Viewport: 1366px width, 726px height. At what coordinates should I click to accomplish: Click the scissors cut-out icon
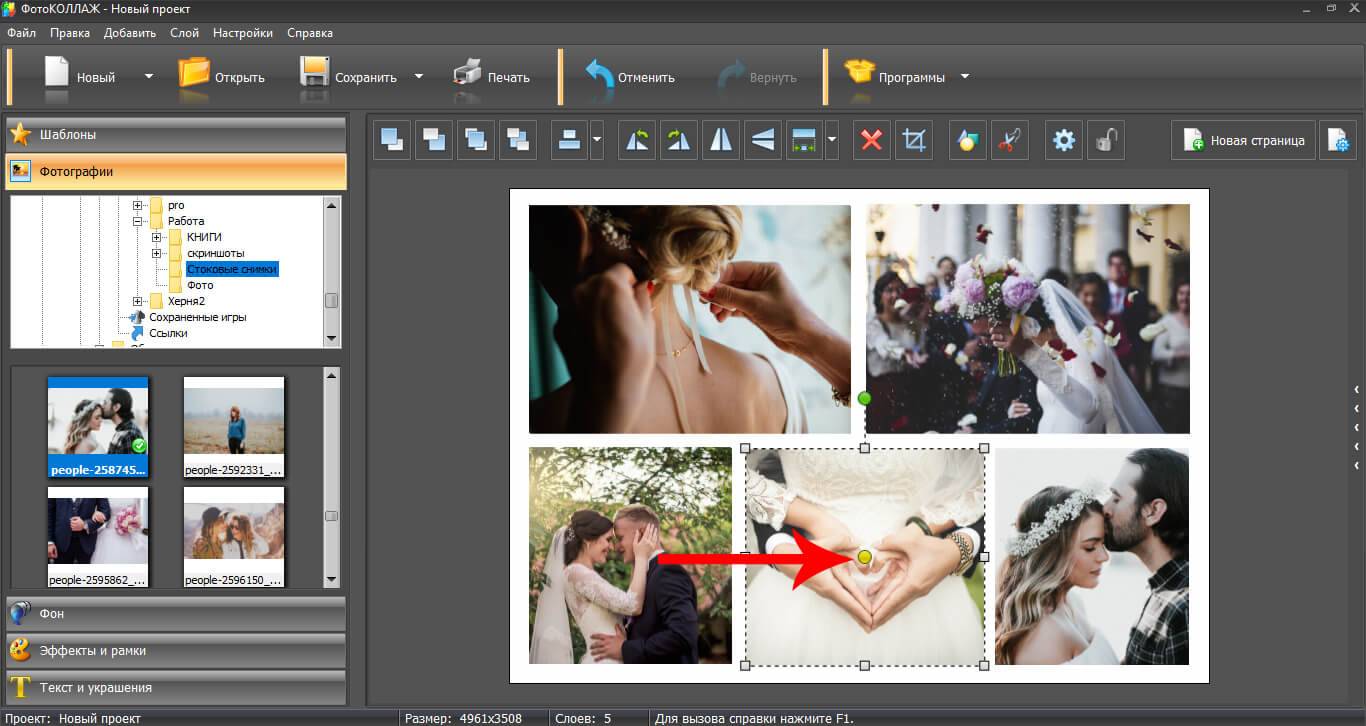pos(1010,140)
